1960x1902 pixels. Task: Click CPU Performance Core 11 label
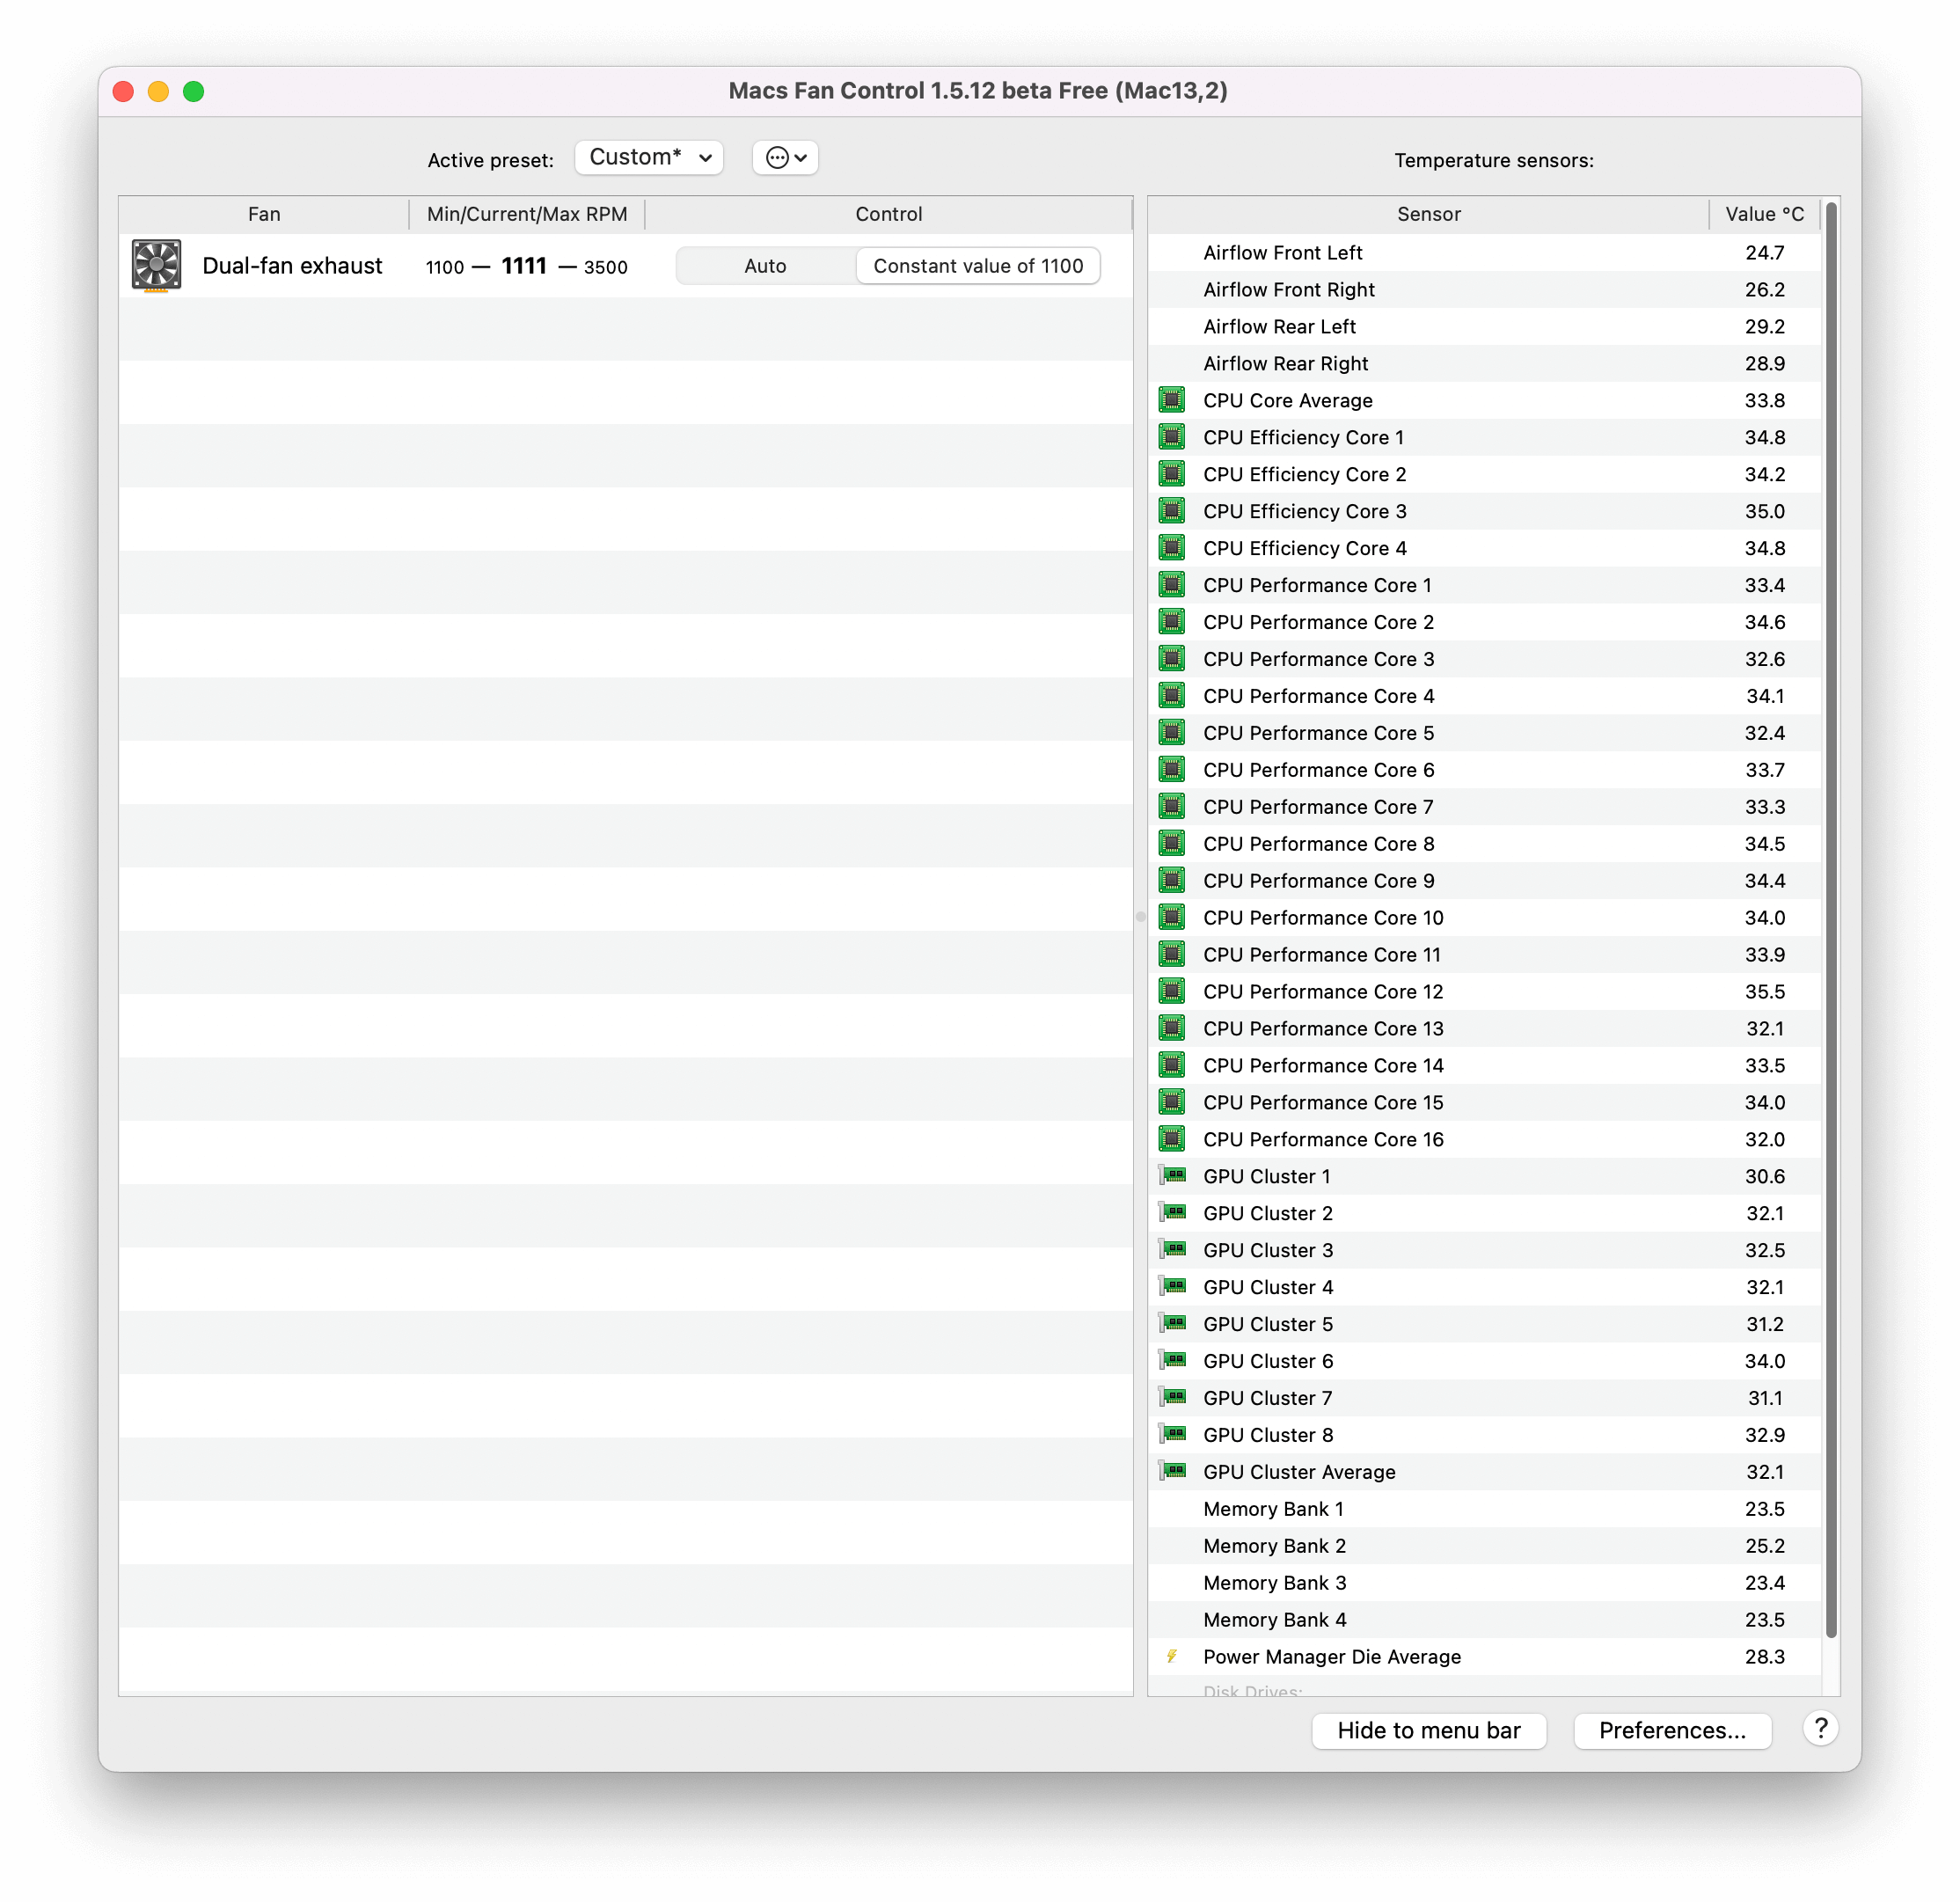[x=1322, y=955]
